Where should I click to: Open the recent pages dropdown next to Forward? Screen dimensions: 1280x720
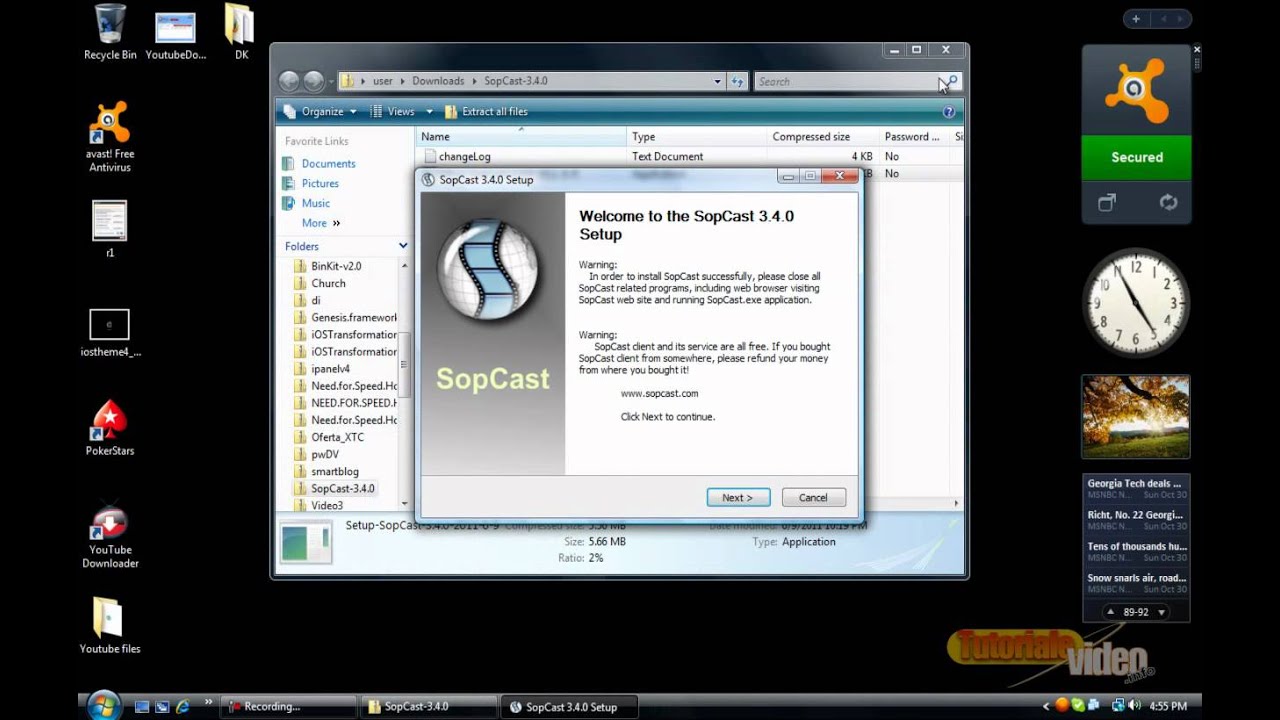point(330,82)
